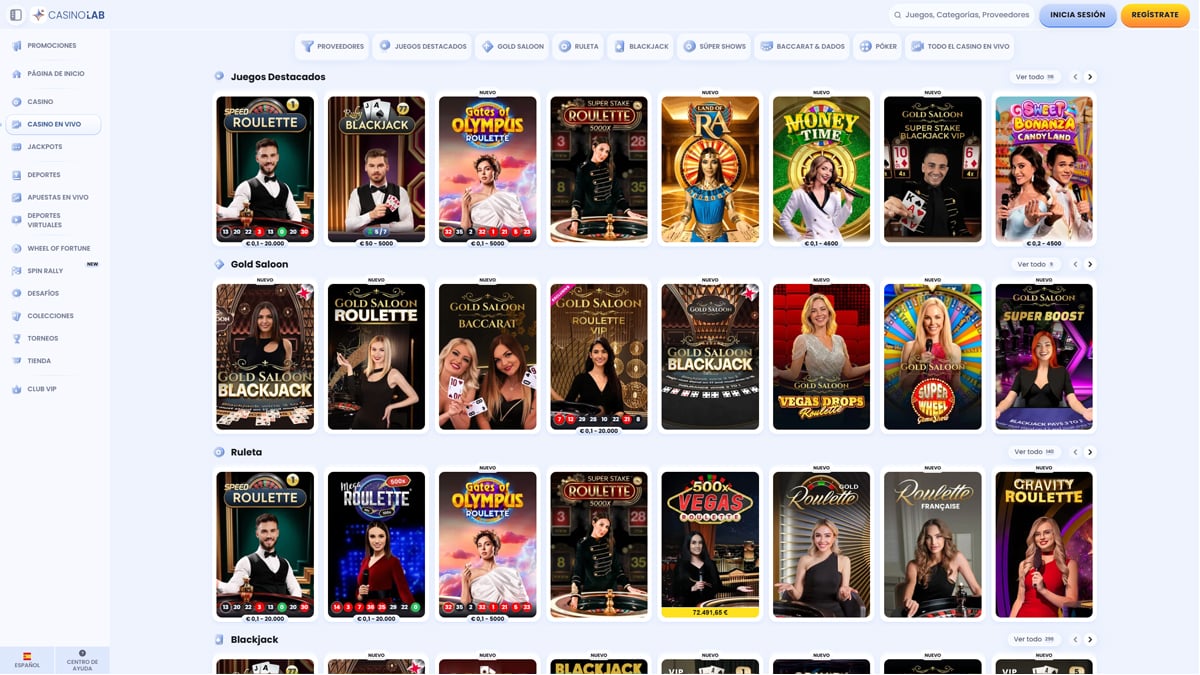Screen dimensions: 1200x675
Task: Click the Blackjack section heading icon
Action: click(x=219, y=640)
